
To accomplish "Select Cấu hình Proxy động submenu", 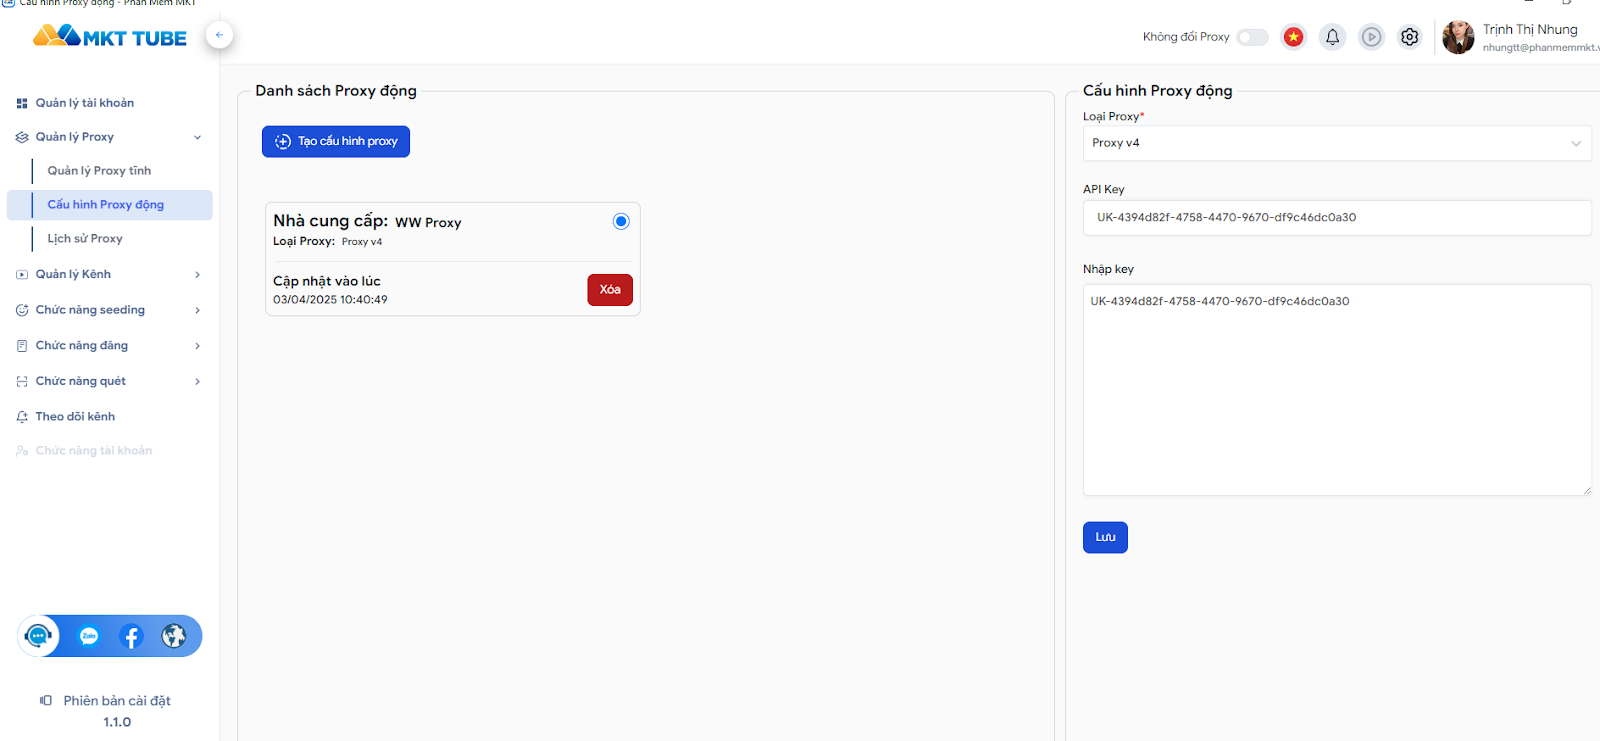I will (110, 205).
